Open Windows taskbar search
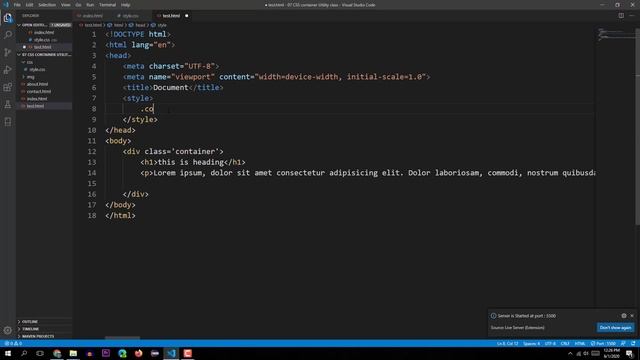This screenshot has height=360, width=640. click(24, 353)
